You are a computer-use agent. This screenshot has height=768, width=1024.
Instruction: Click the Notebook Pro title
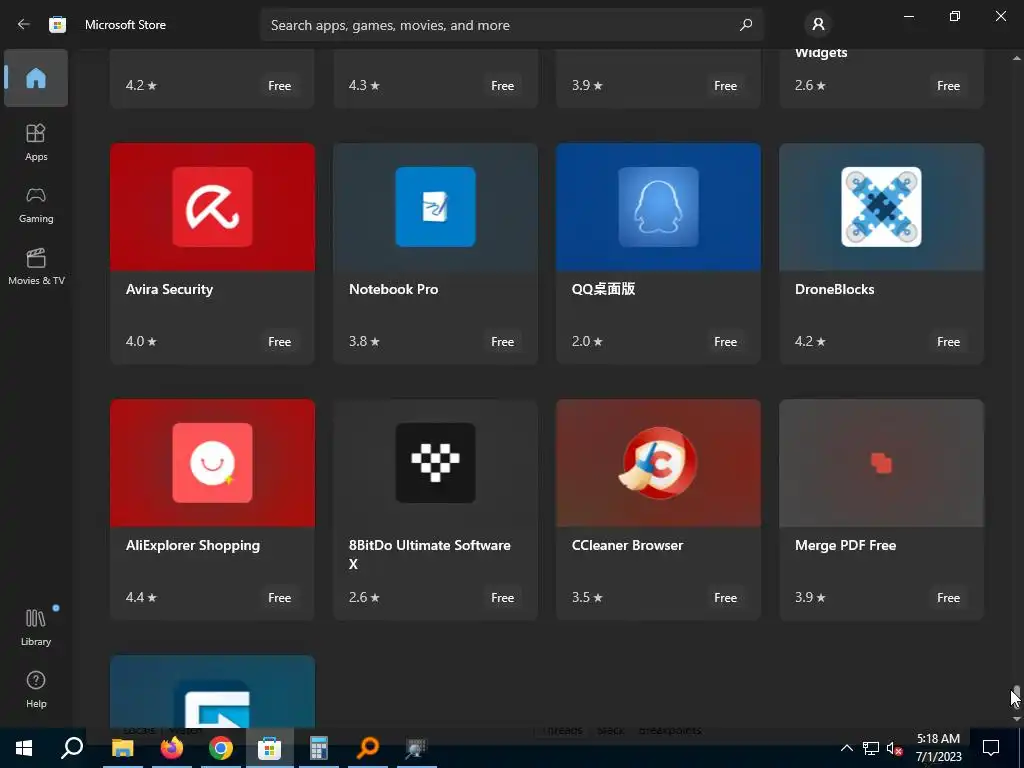(393, 289)
